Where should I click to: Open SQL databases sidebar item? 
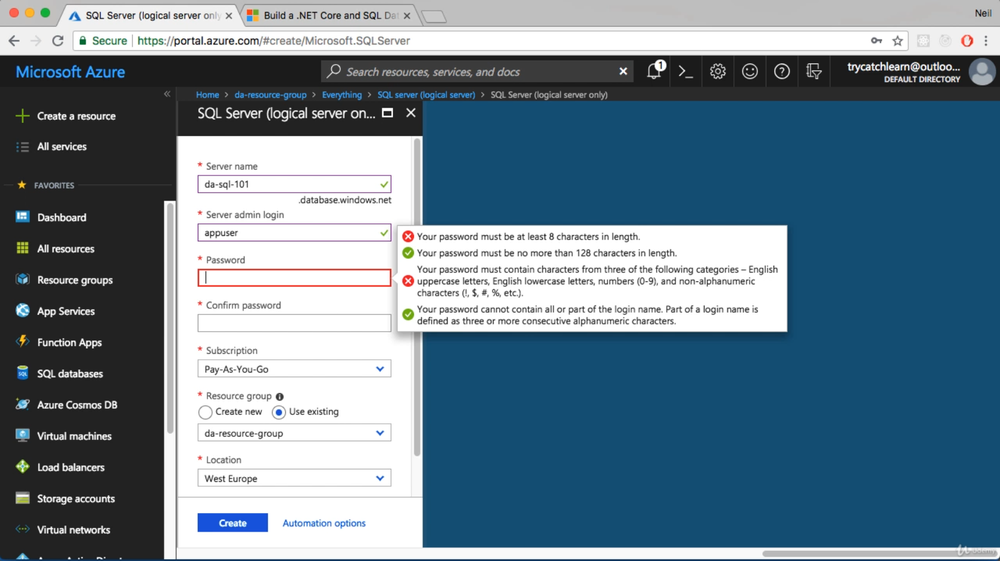click(x=70, y=374)
